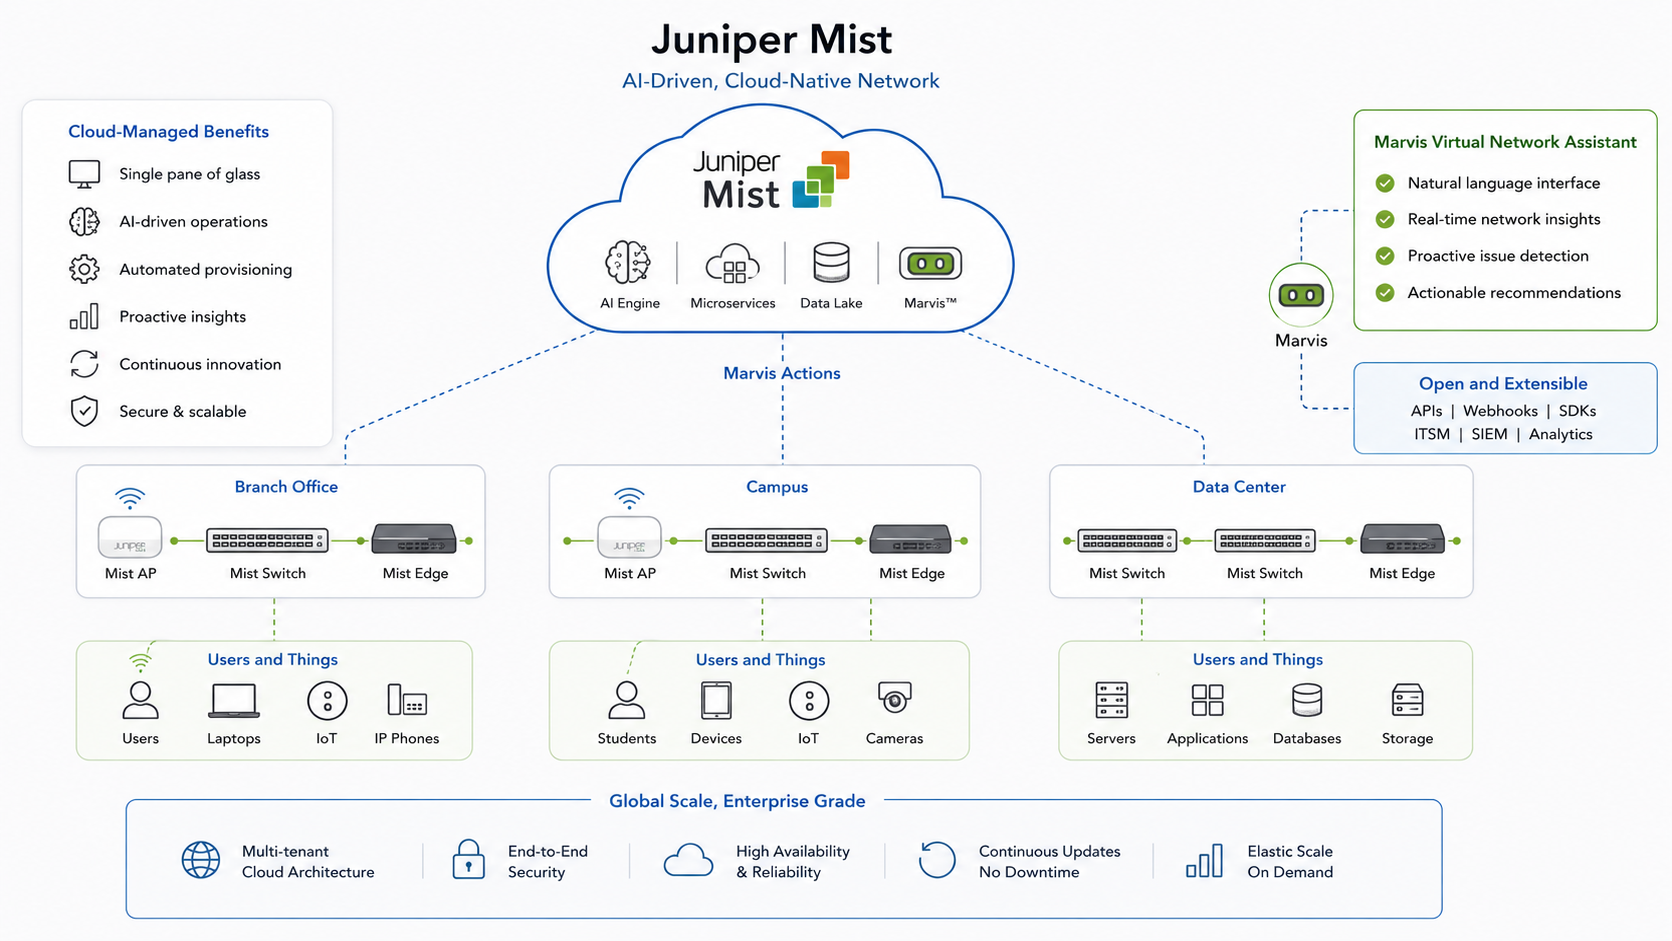Screen dimensions: 1672x941
Task: Click the Devices tablet icon
Action: [x=716, y=701]
